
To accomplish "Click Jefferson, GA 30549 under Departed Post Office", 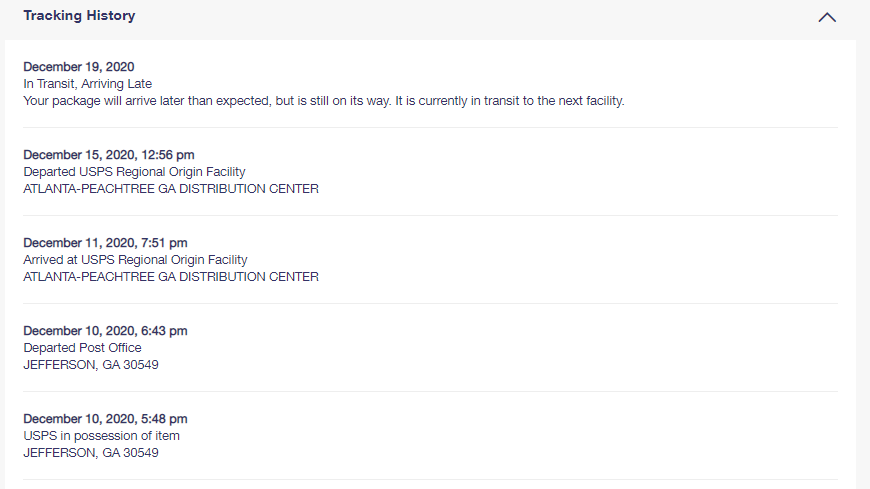I will tap(91, 365).
